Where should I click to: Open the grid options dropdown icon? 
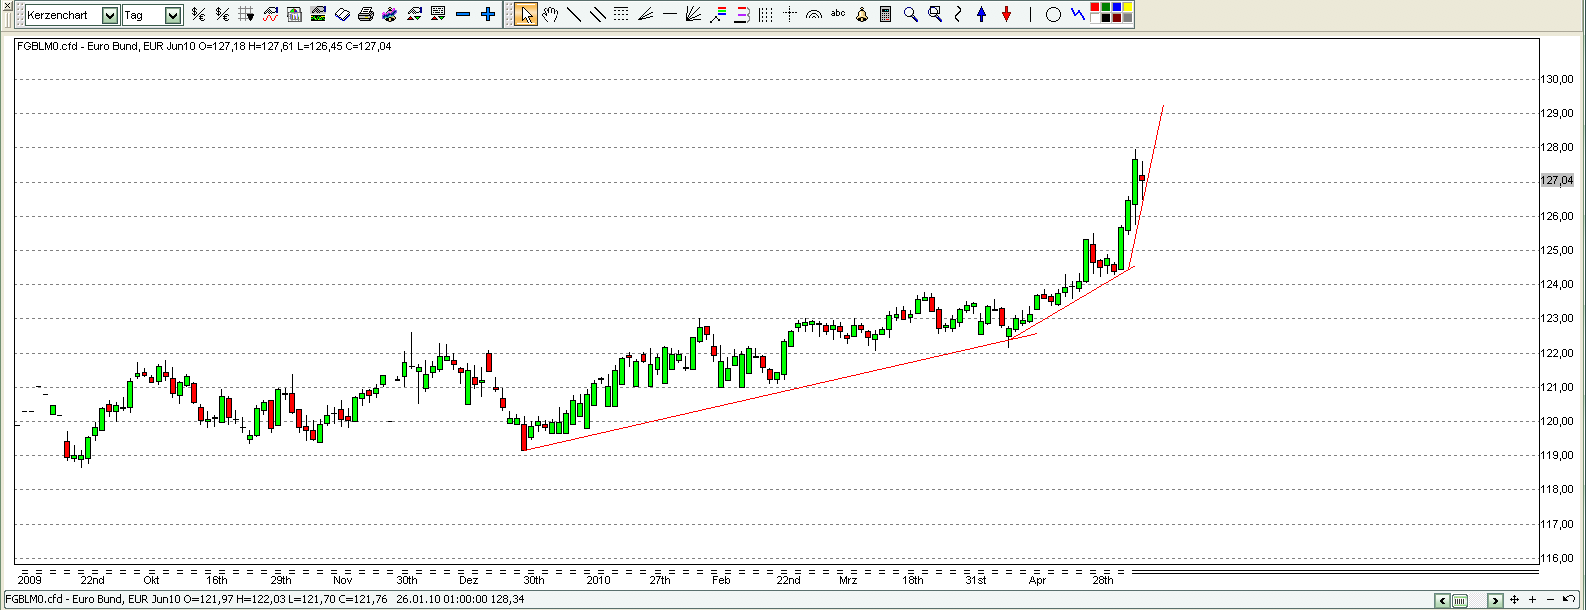[246, 14]
